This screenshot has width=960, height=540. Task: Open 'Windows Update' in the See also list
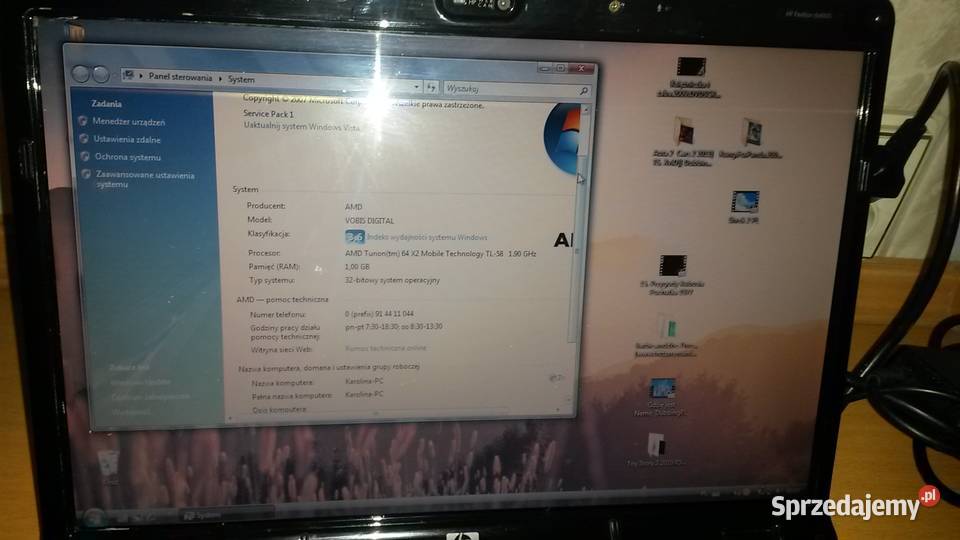(141, 382)
